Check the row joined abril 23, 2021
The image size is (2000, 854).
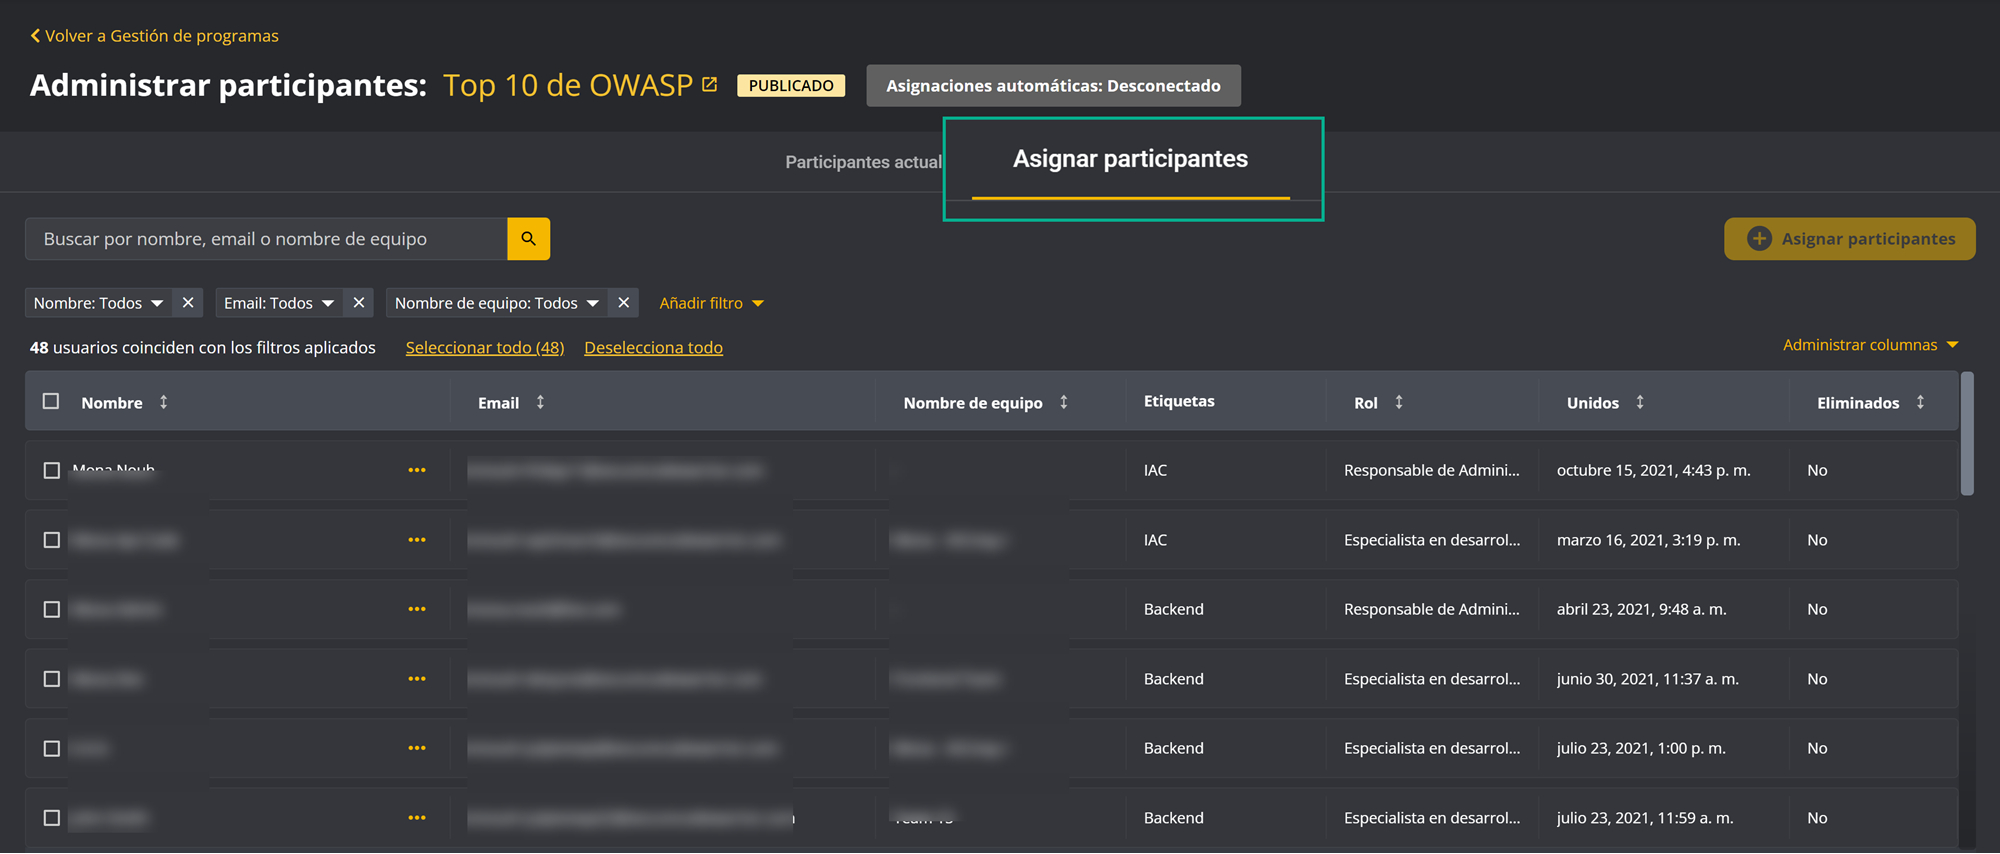[x=52, y=609]
